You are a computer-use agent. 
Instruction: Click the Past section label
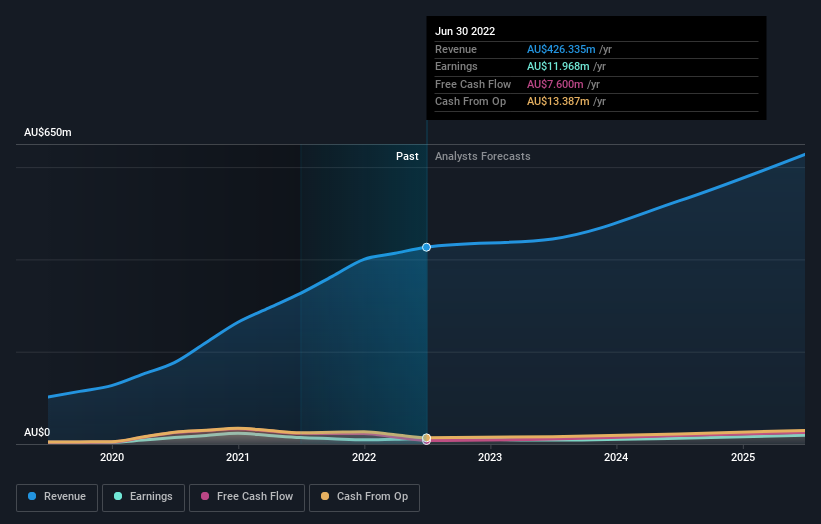pyautogui.click(x=407, y=156)
